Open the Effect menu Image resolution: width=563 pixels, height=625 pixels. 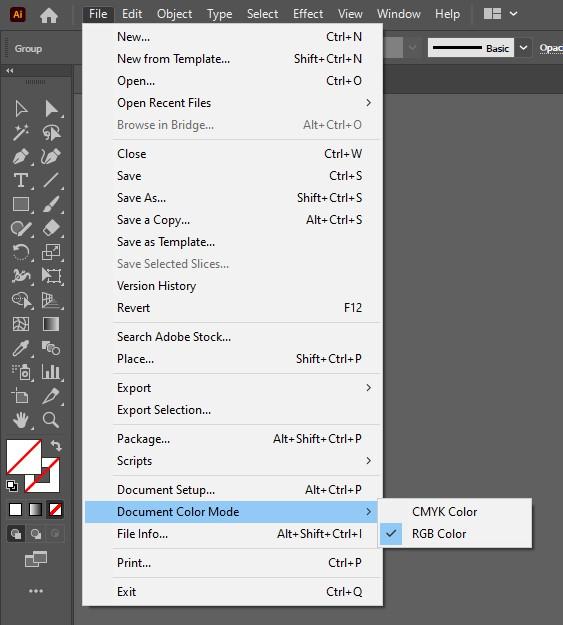coord(308,14)
